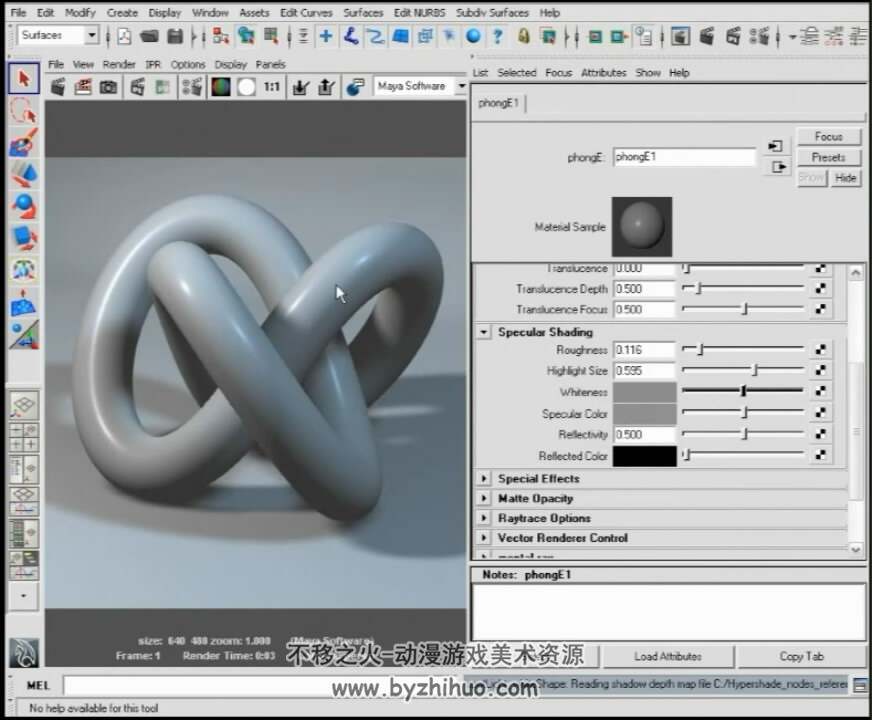
Task: Click the blue sphere icon in status line
Action: coord(473,37)
